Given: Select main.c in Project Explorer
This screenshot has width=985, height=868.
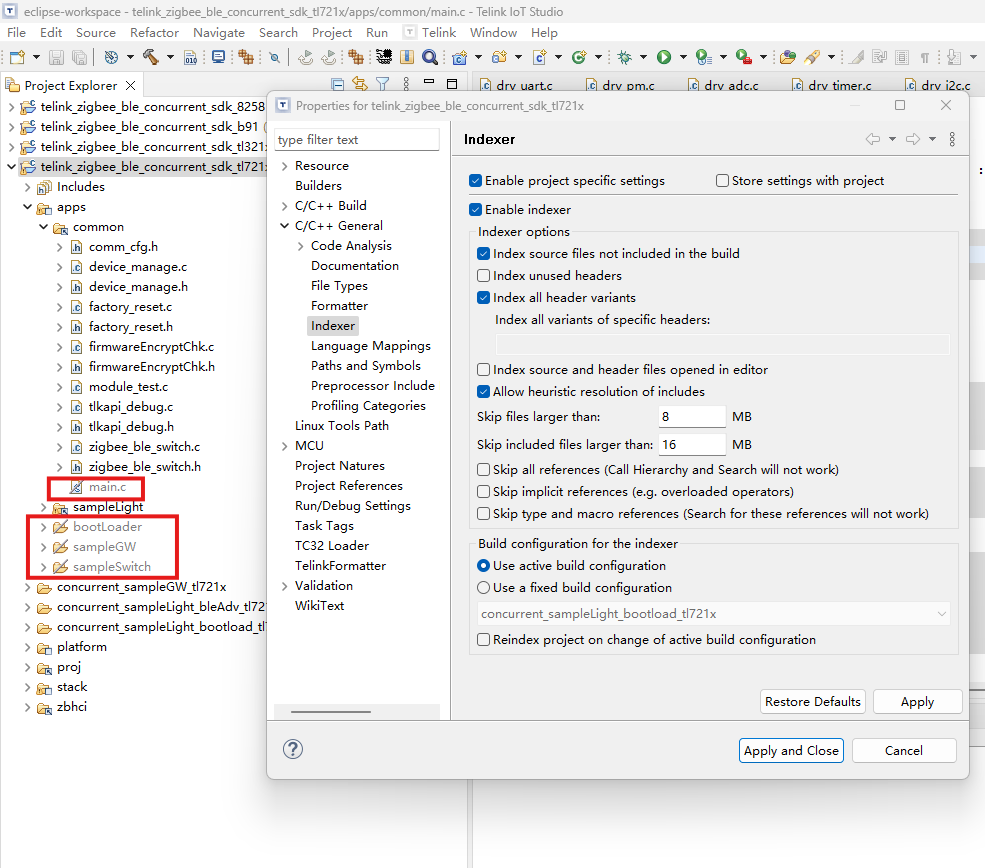Looking at the screenshot, I should pyautogui.click(x=107, y=487).
